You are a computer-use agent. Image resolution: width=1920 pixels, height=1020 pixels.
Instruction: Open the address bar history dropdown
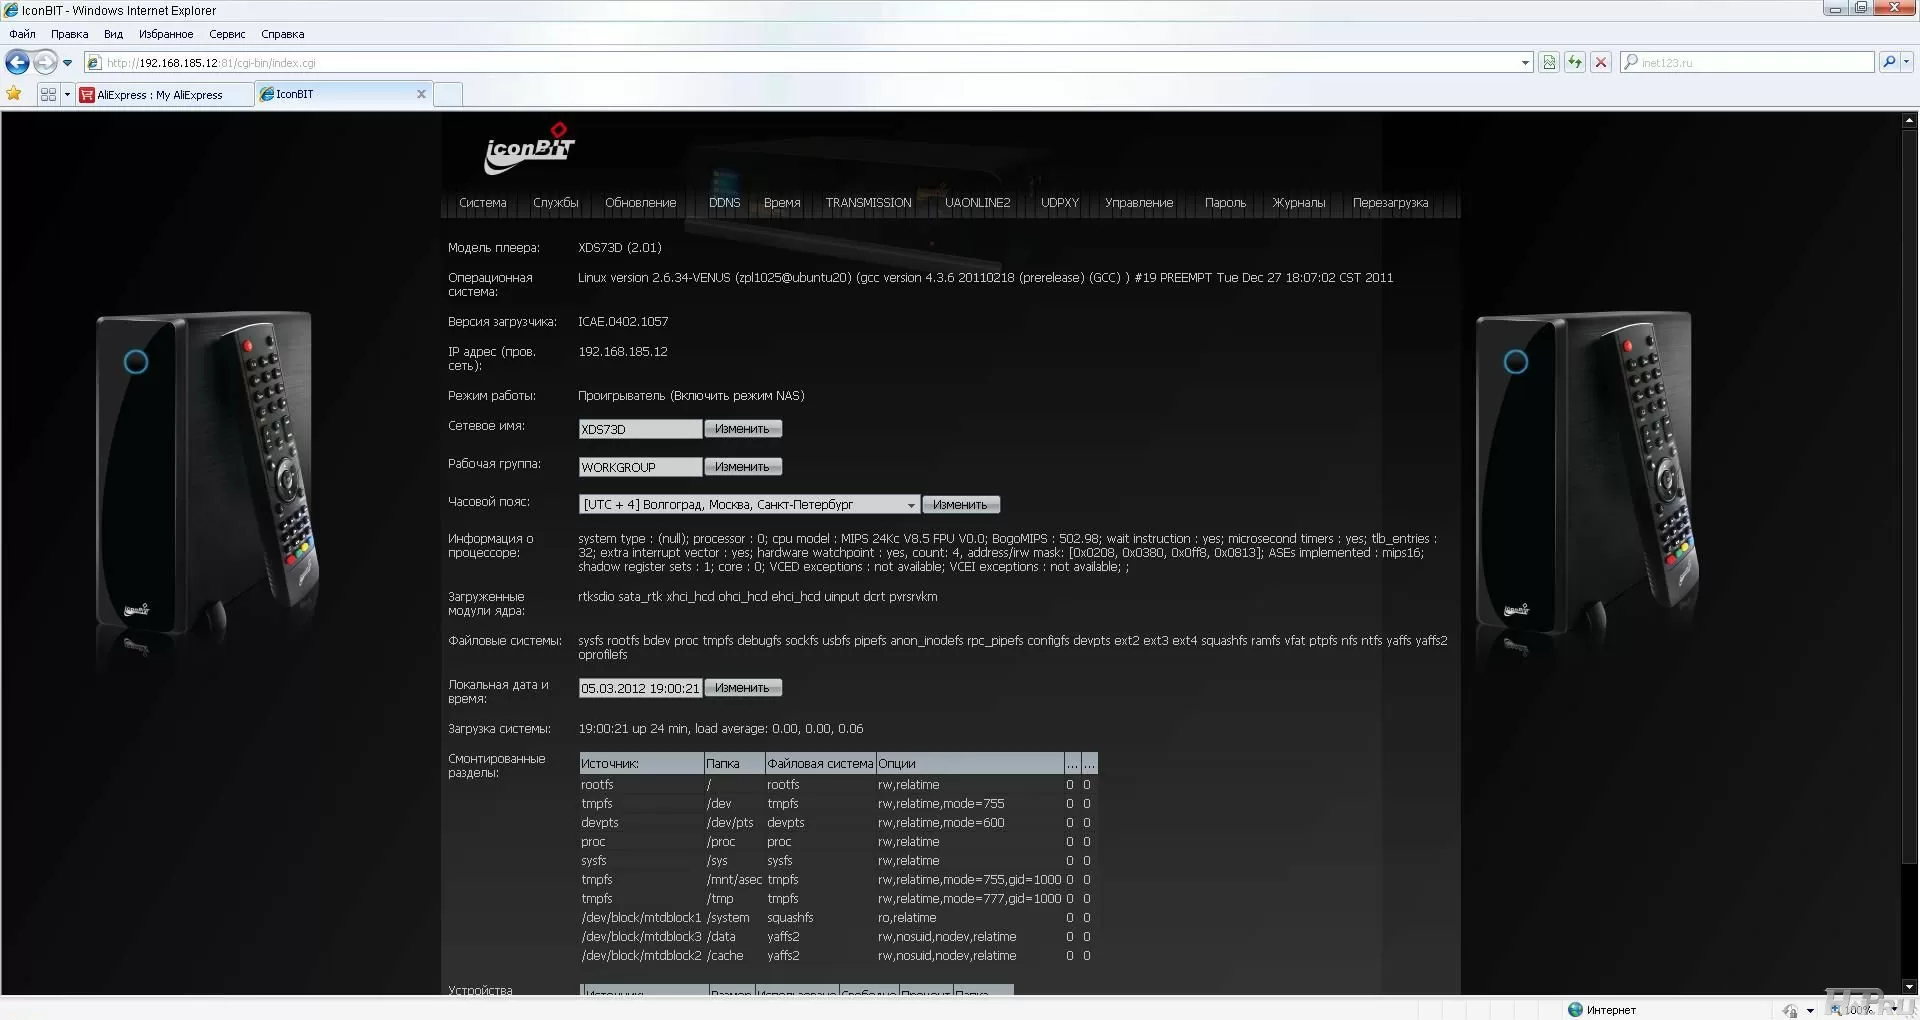pyautogui.click(x=1525, y=62)
